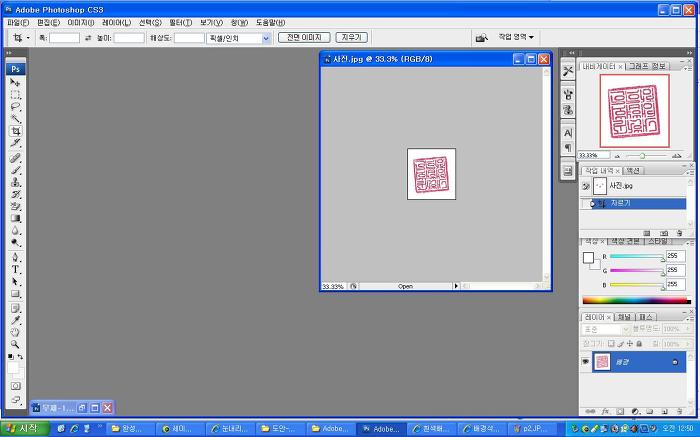Click the 전면 이미지 button
Viewport: 700px width, 437px height.
[303, 37]
